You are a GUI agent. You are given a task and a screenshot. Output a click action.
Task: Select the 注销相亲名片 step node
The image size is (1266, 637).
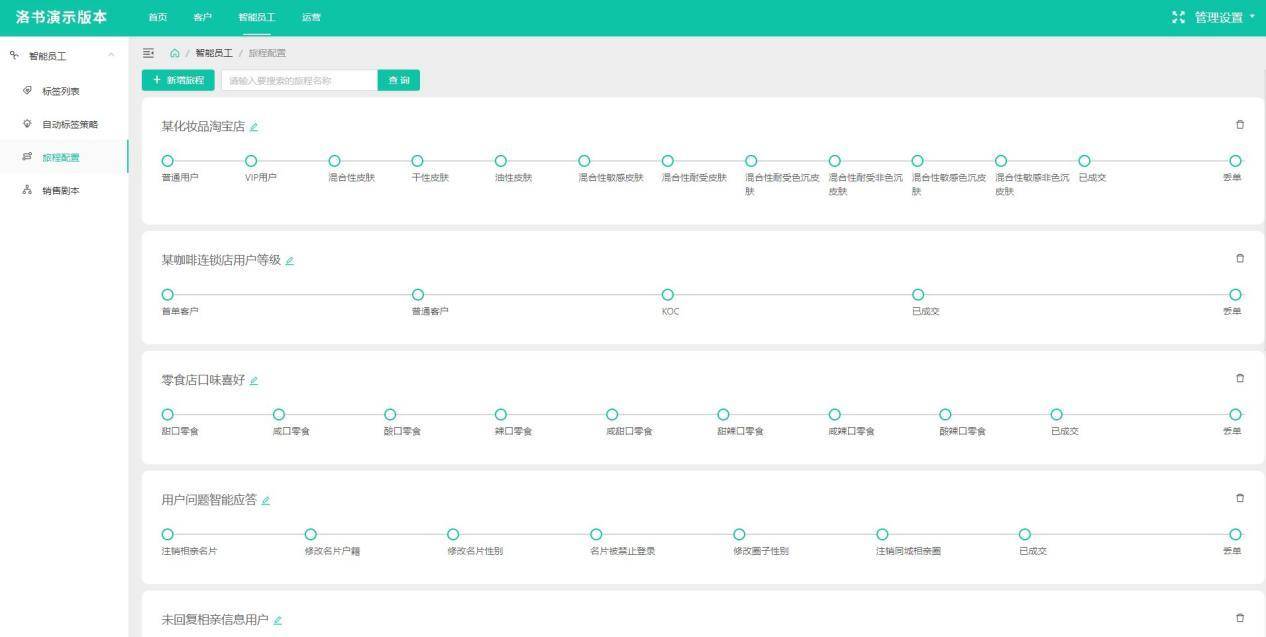point(168,535)
